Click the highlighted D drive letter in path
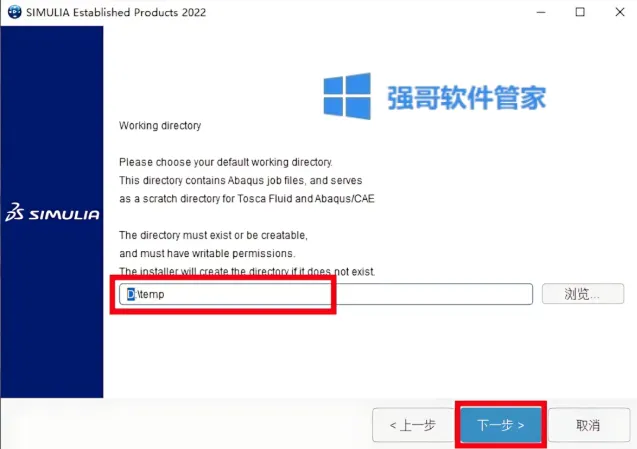 point(131,294)
